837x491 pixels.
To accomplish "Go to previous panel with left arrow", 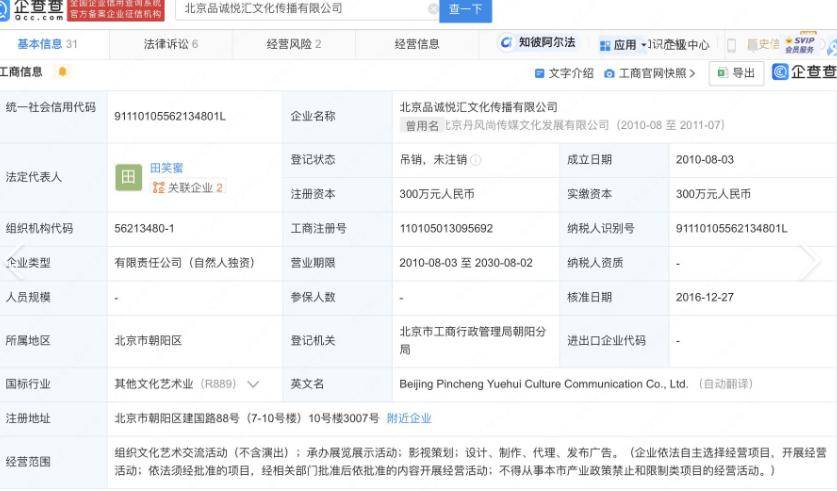I will [15, 262].
